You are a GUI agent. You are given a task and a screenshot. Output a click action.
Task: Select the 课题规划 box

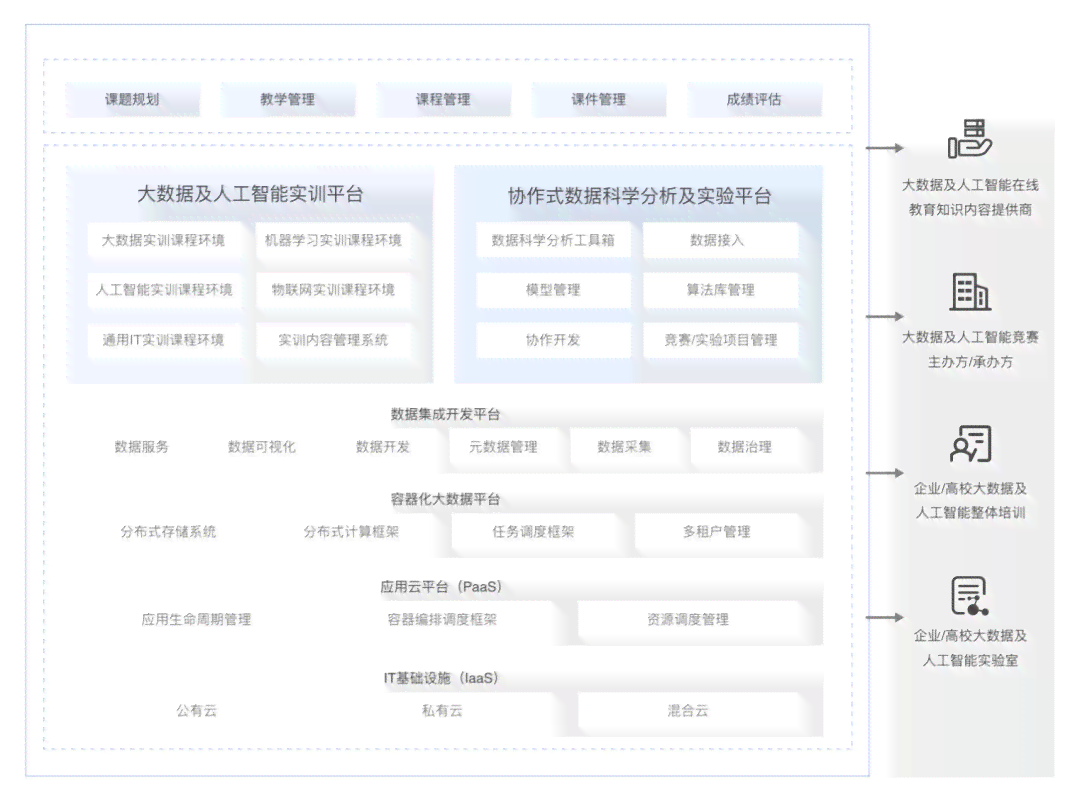click(132, 100)
